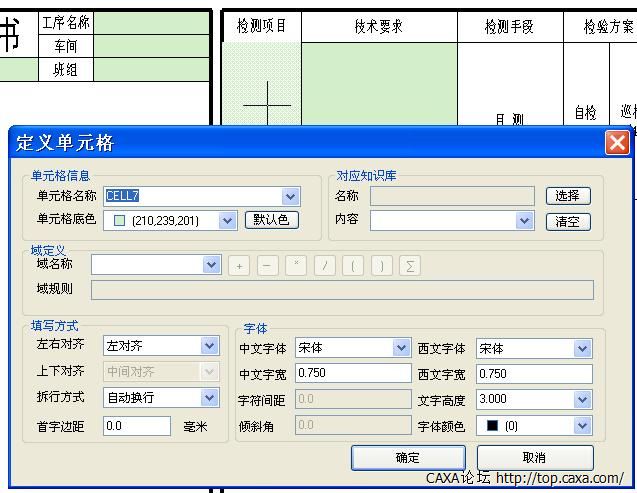Open the 单元格名称 dropdown showing CELL7
637x493 pixels.
click(x=290, y=197)
